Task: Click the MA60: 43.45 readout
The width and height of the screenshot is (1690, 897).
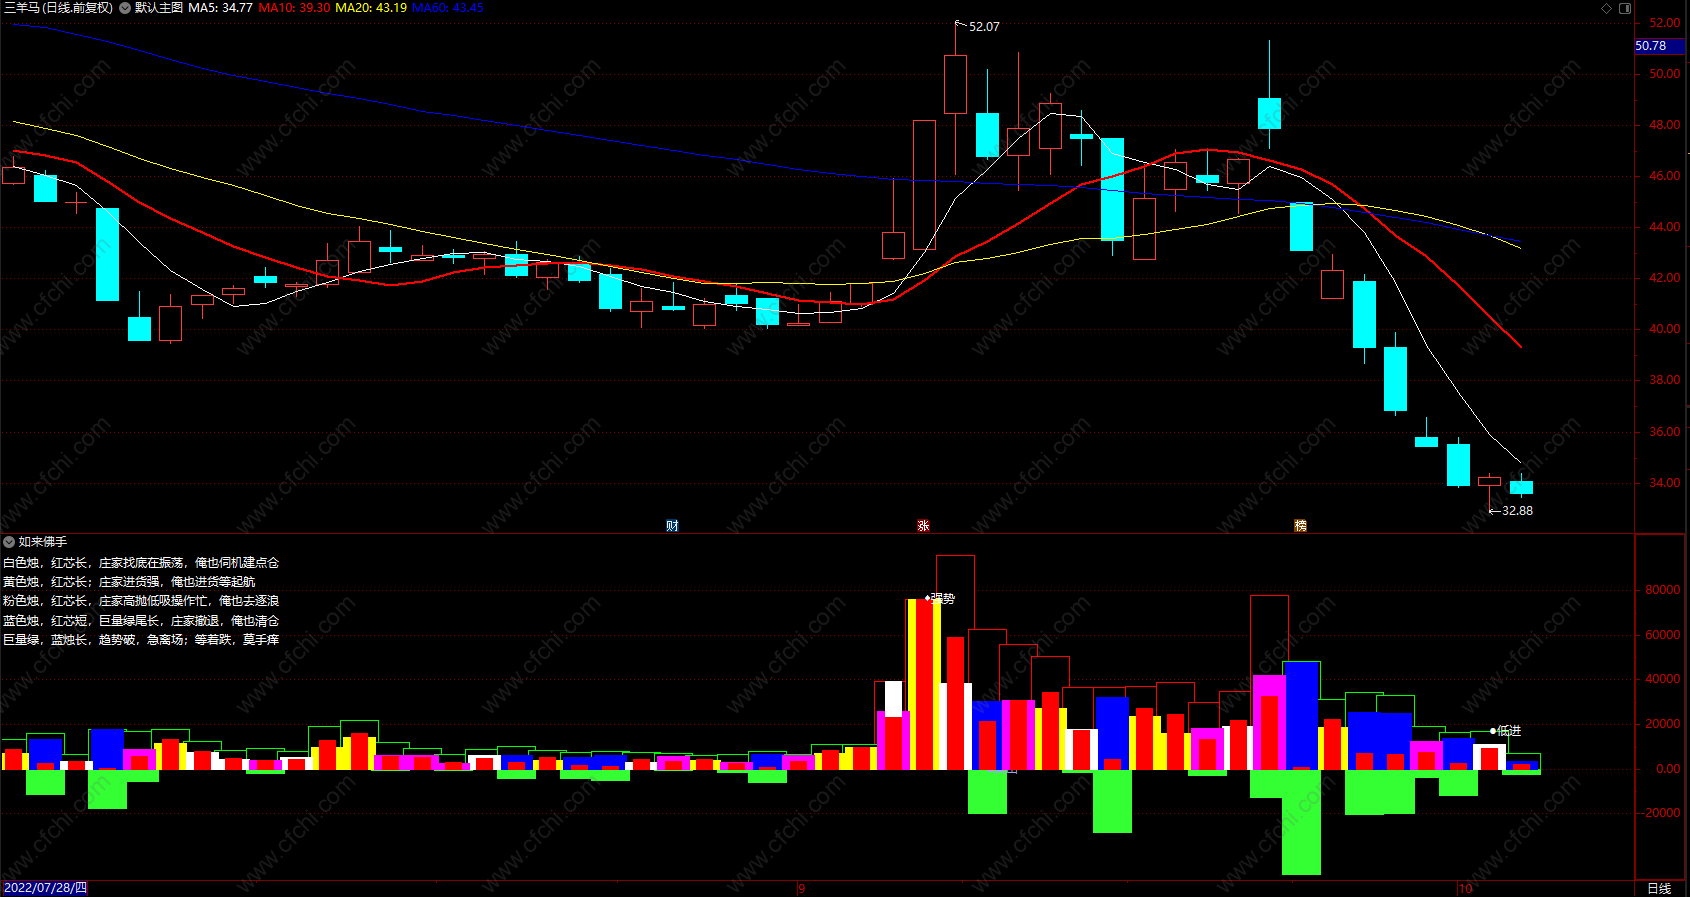Action: 448,8
